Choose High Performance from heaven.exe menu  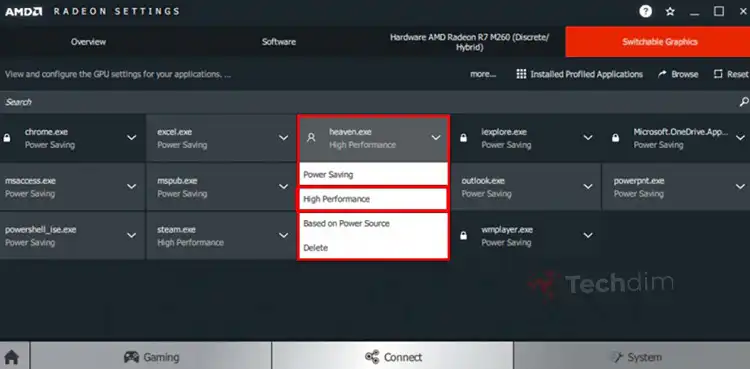[x=373, y=199]
